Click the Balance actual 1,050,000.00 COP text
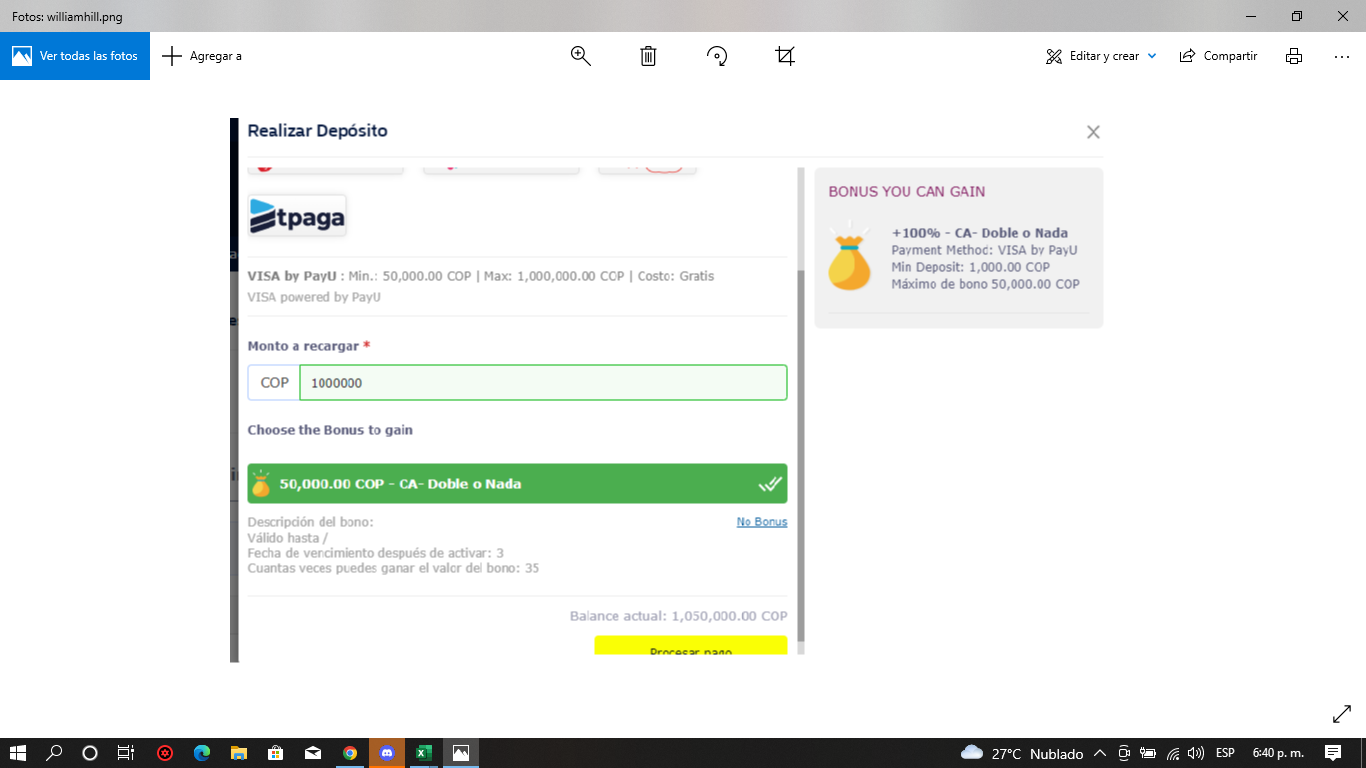 coord(678,616)
